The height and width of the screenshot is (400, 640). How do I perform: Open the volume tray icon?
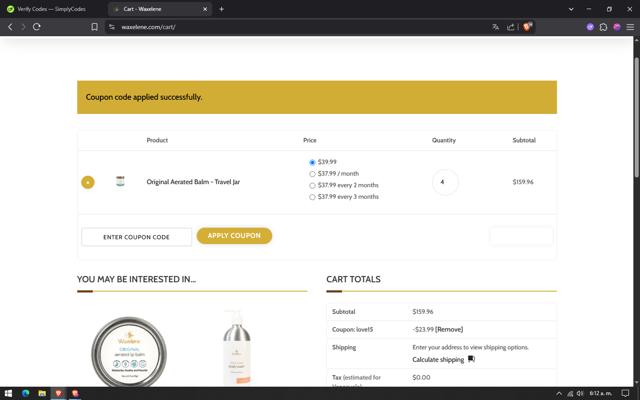[x=580, y=393]
